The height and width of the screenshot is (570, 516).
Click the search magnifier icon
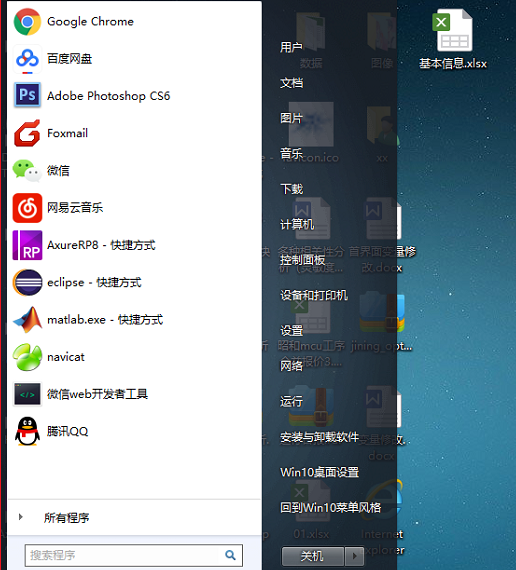(230, 555)
